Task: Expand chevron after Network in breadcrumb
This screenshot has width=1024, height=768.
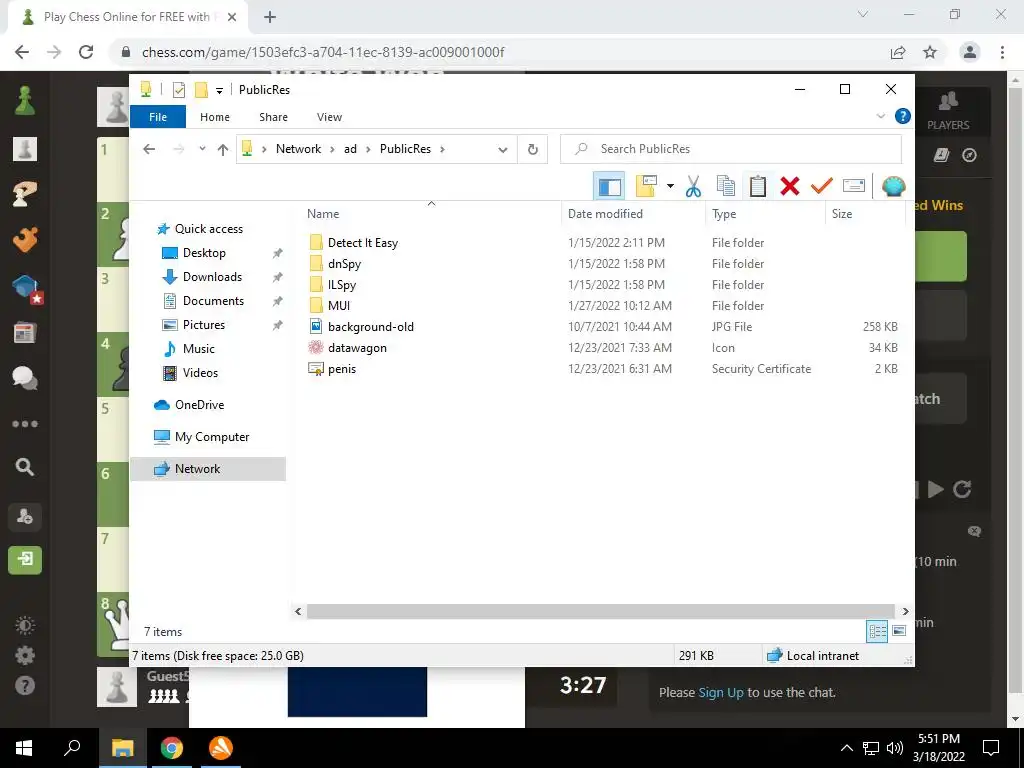Action: coord(332,149)
